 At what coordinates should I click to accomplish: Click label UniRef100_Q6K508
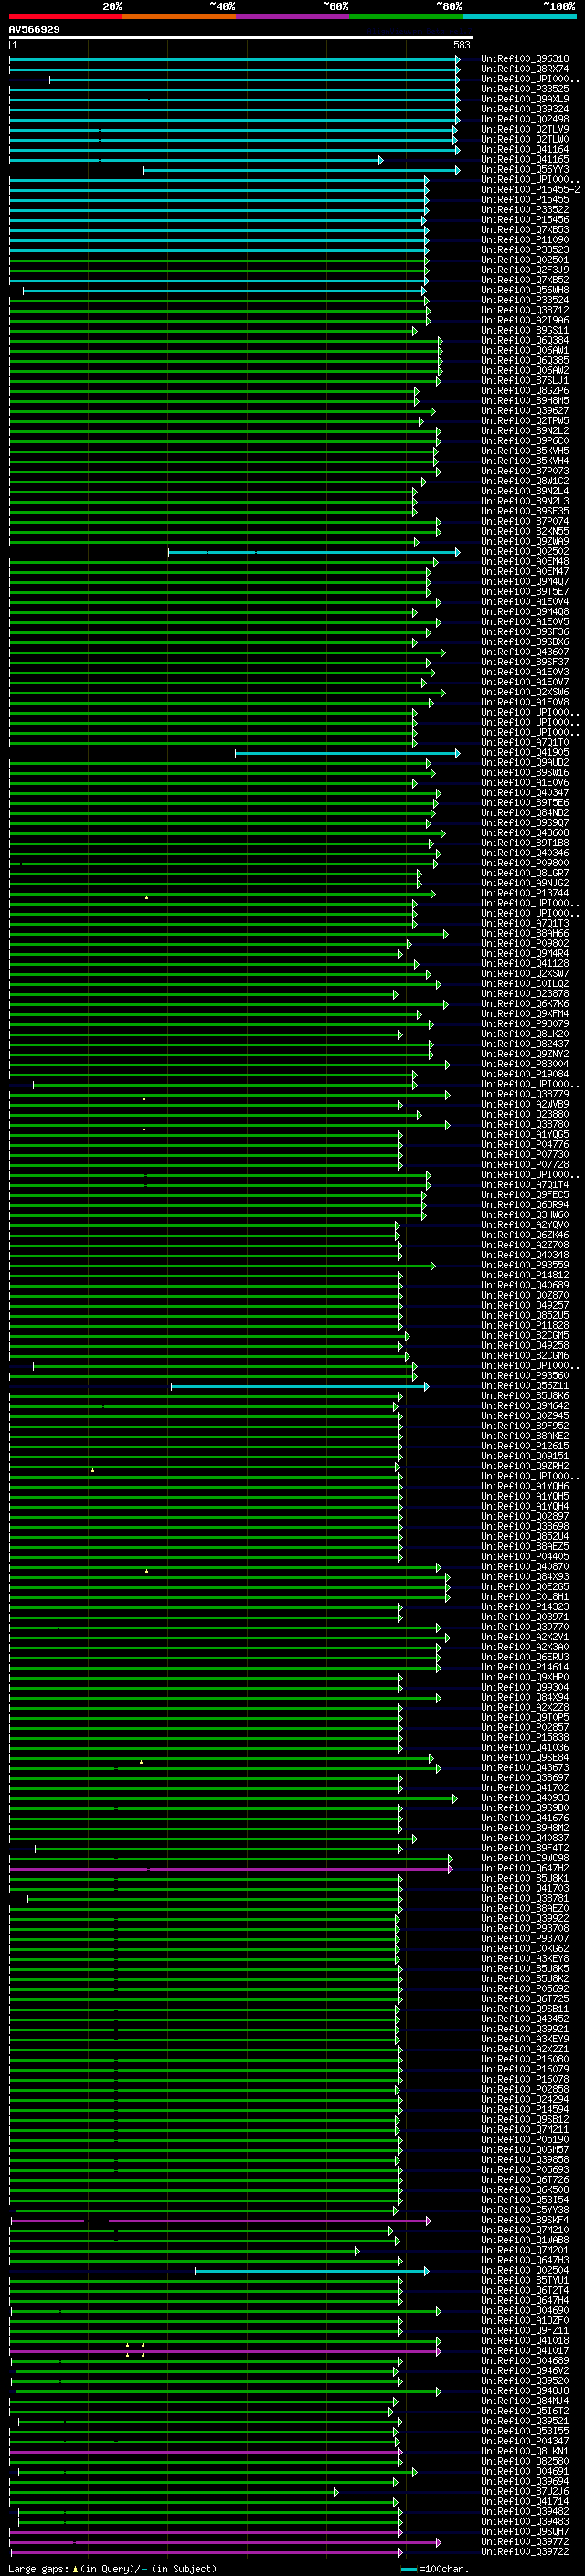point(525,2189)
